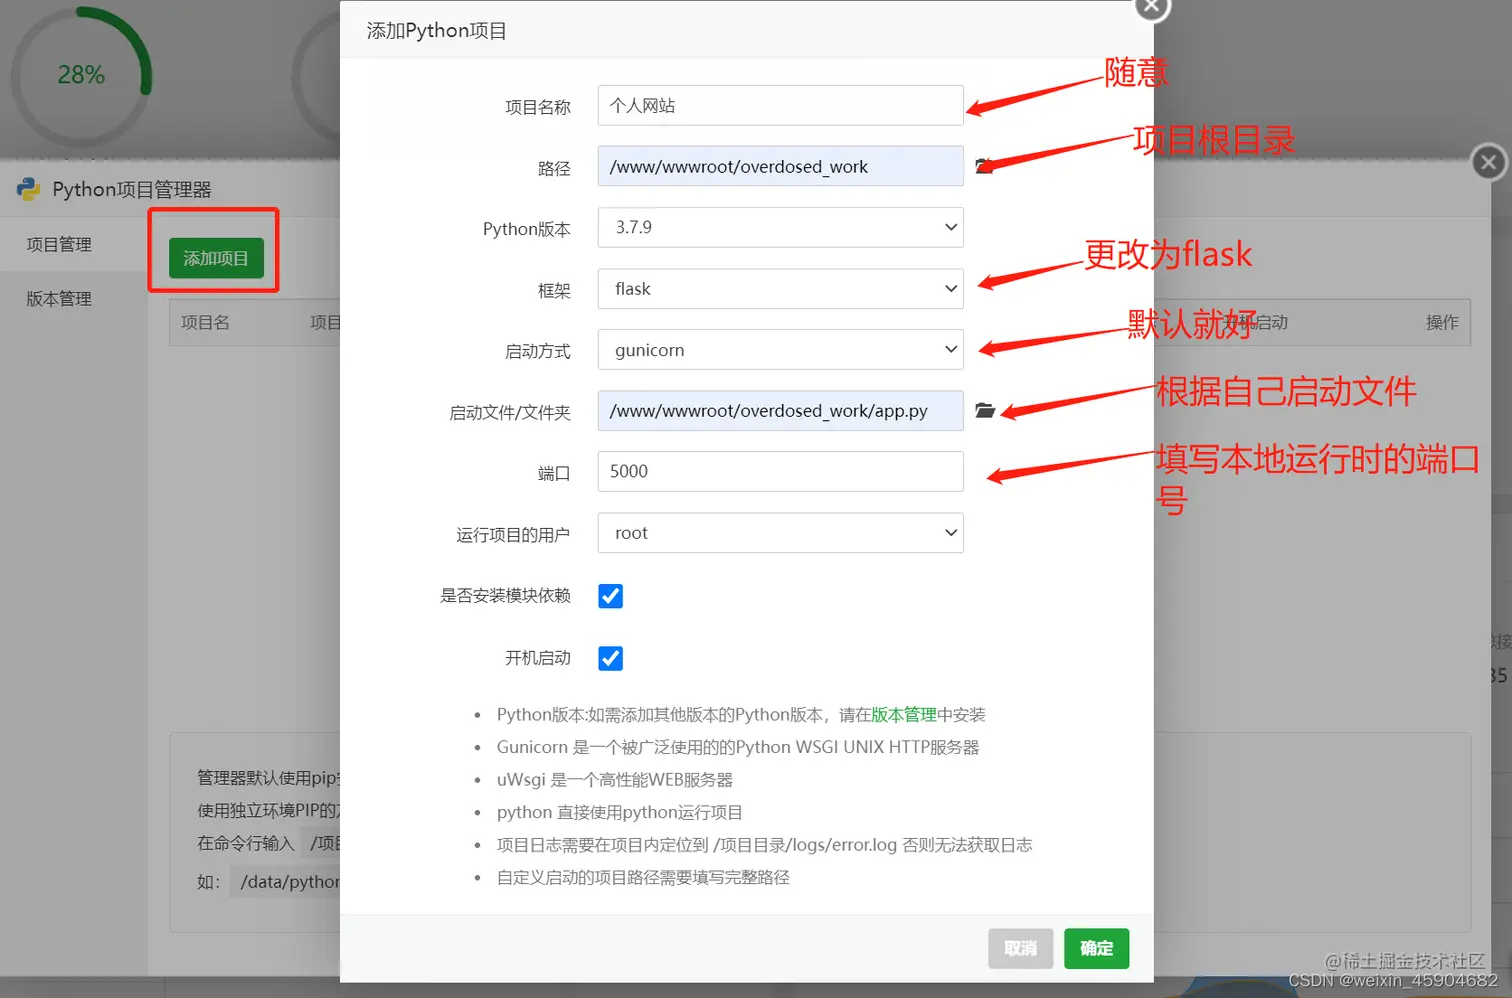Disable the 开机启动 checkbox
This screenshot has width=1512, height=998.
[x=610, y=658]
